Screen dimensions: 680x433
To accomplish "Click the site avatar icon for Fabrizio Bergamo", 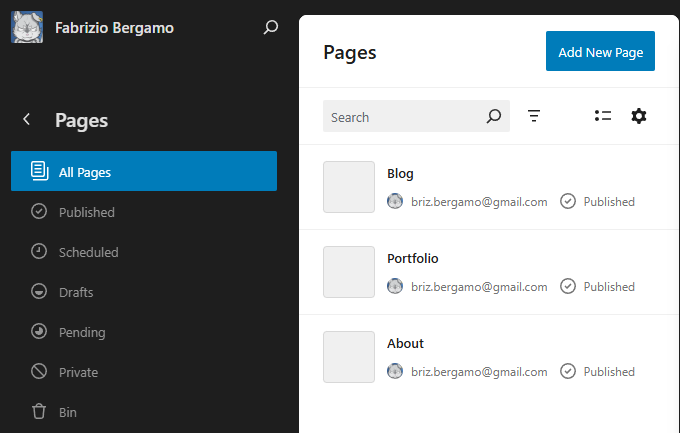I will [x=27, y=27].
